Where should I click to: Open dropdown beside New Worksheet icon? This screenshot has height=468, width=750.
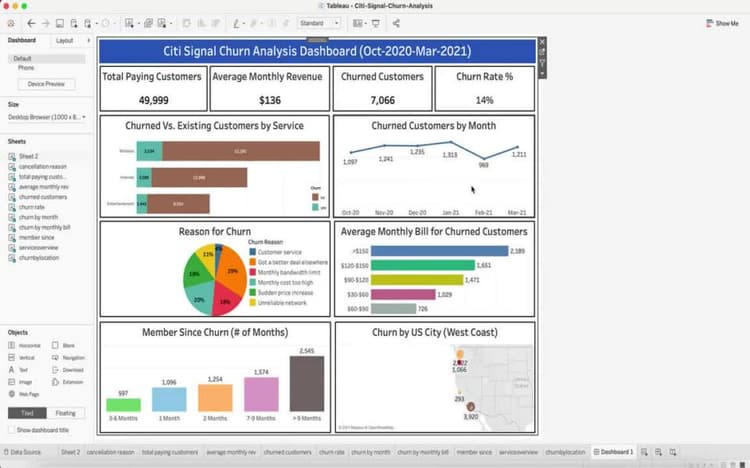click(x=138, y=23)
